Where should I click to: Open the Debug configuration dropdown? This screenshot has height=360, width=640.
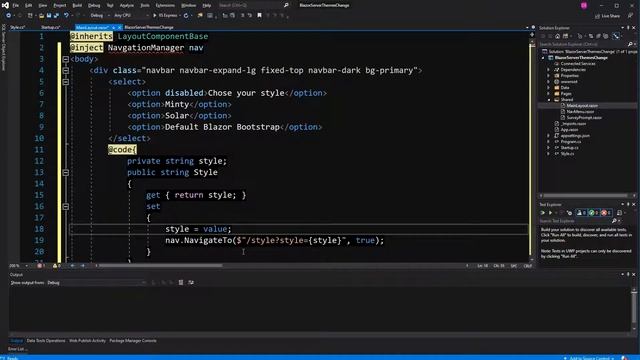[99, 16]
